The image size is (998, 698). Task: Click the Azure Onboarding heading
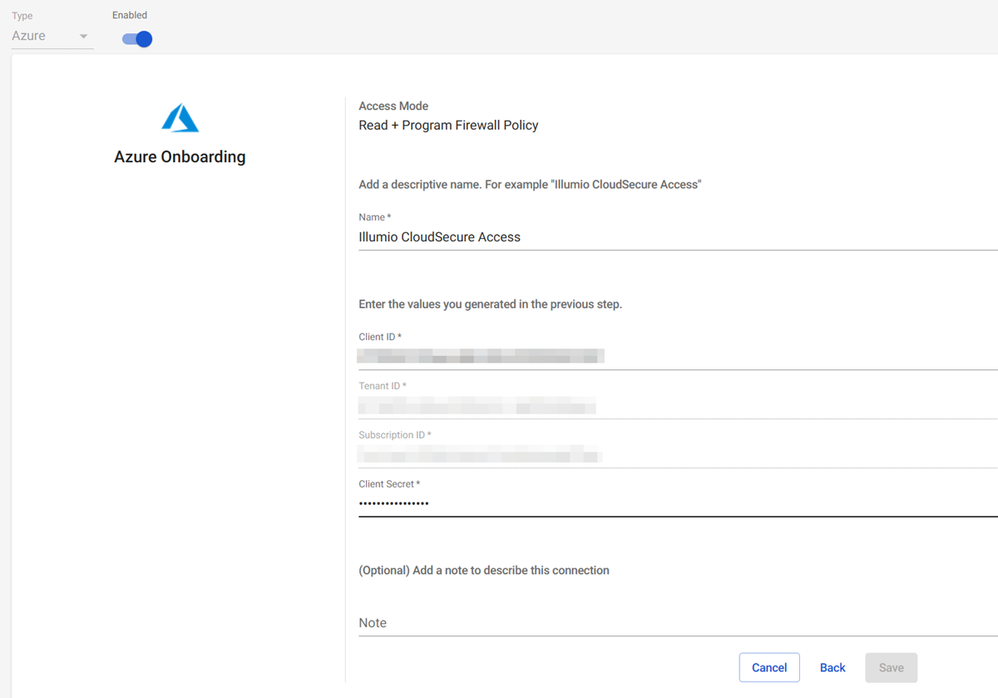pos(180,157)
